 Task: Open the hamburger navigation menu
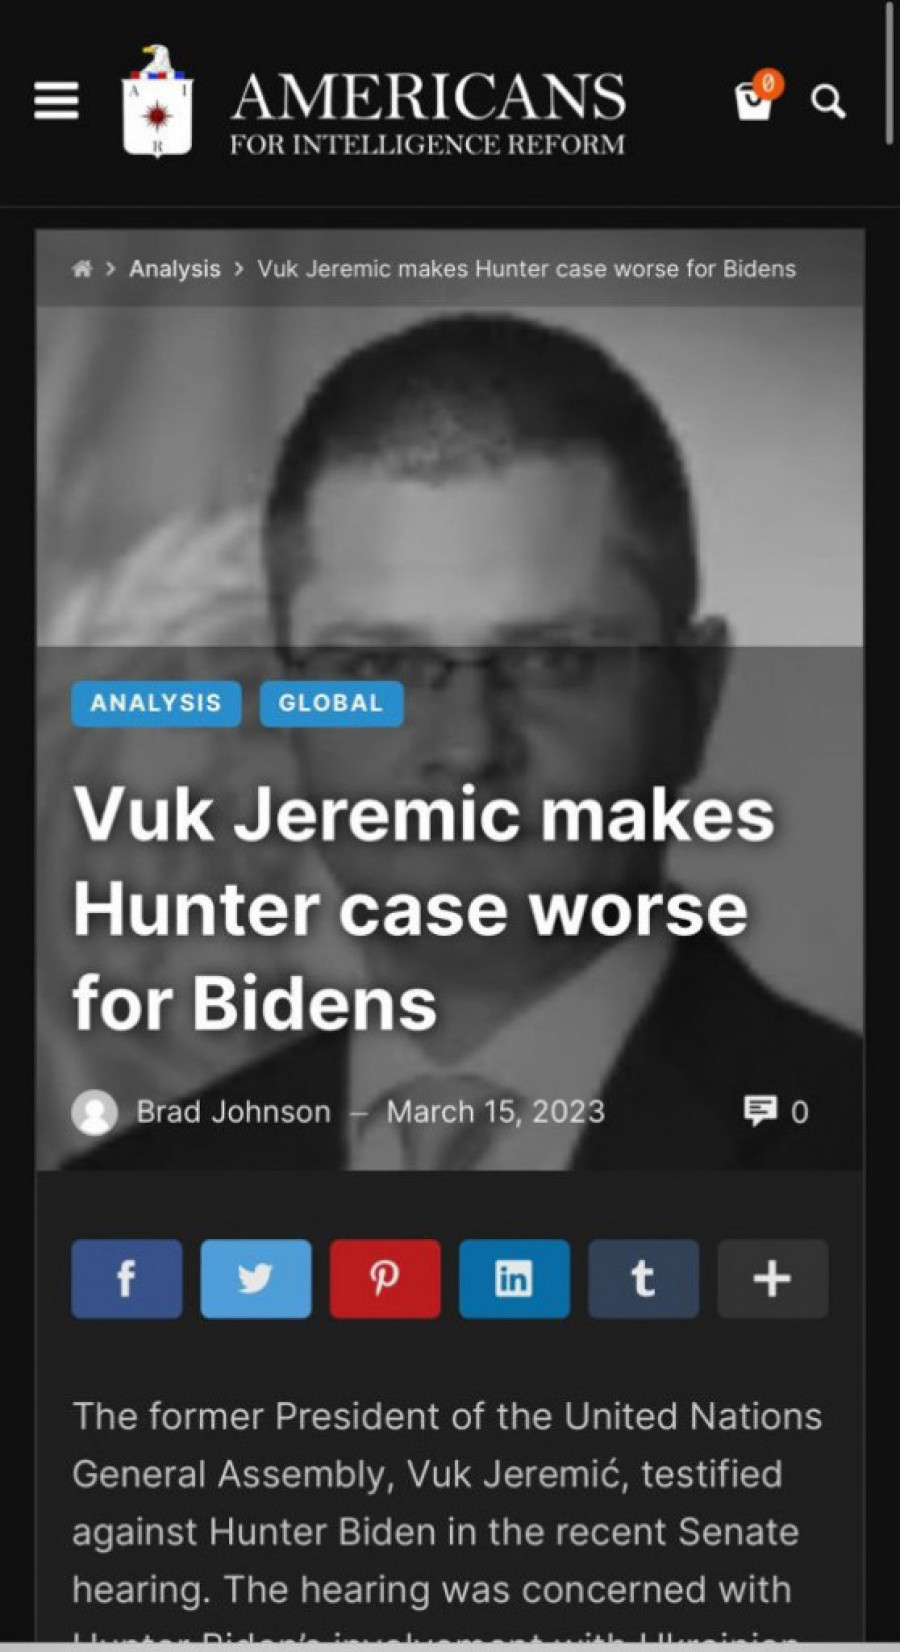coord(56,100)
